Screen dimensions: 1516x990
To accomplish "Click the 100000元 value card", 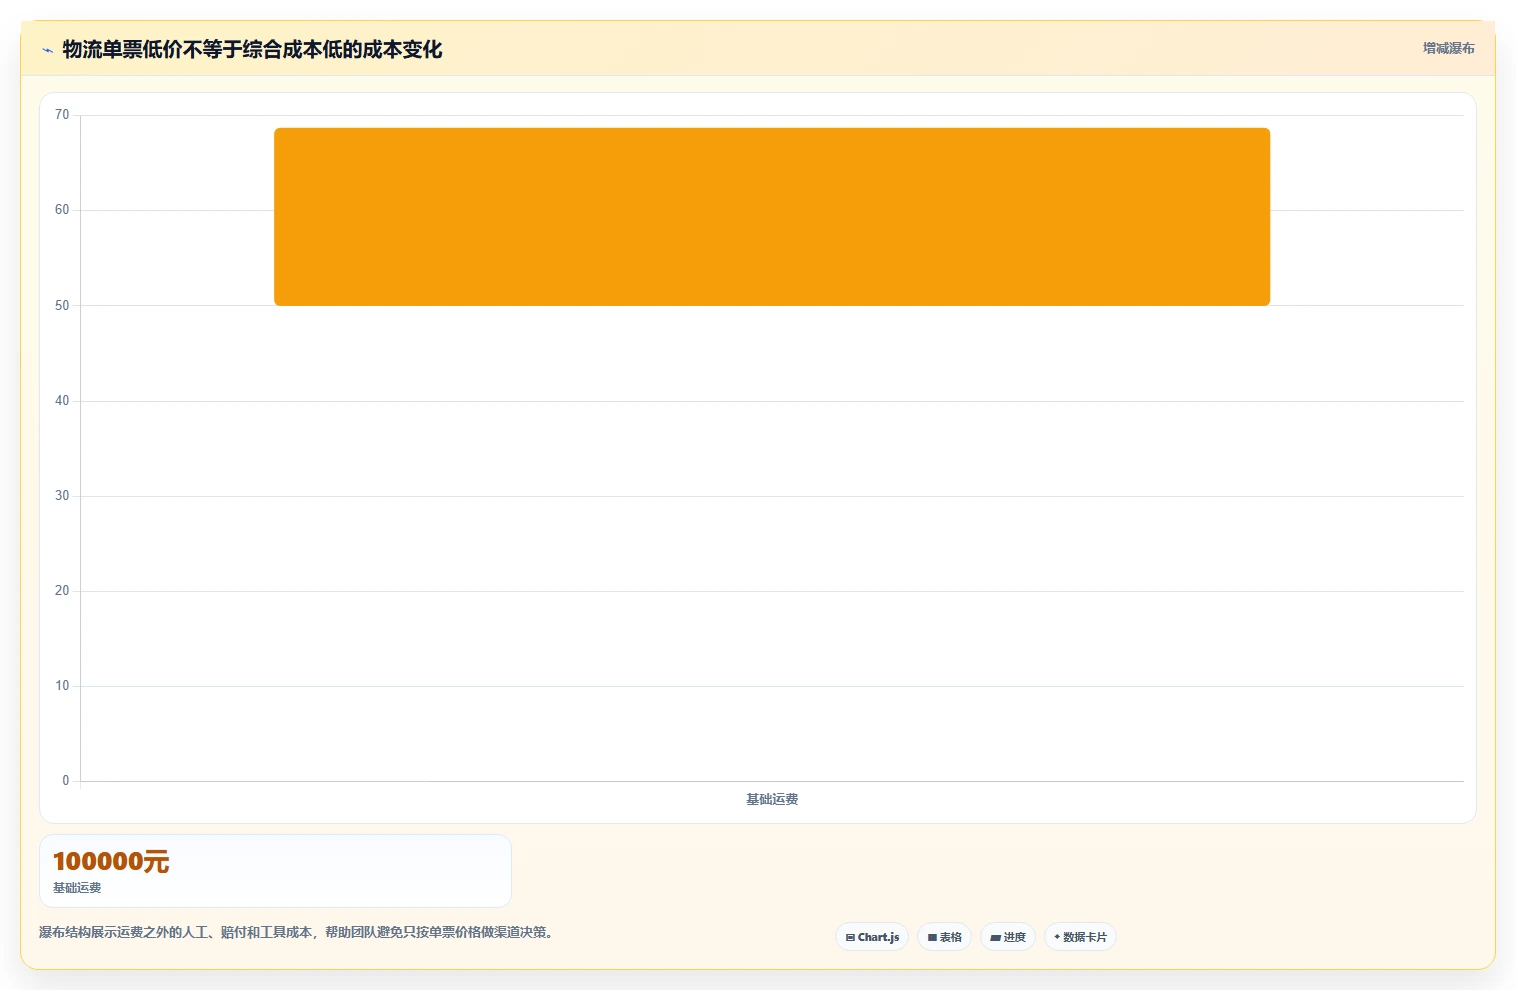I will point(275,871).
